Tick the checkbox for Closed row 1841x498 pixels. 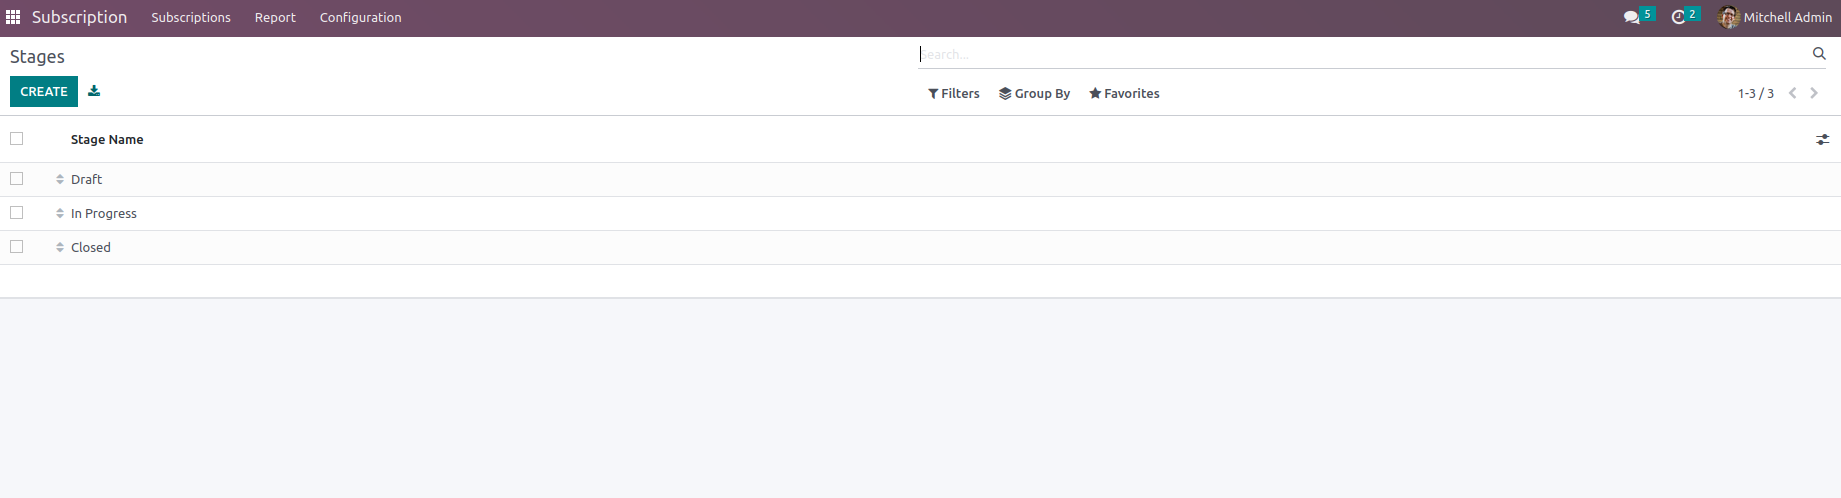coord(17,247)
